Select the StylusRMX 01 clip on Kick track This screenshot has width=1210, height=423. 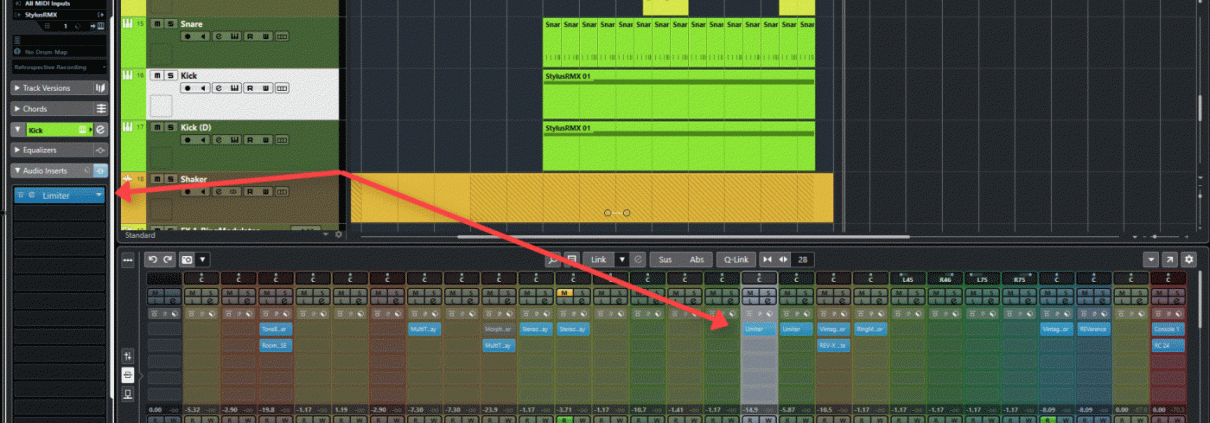coord(679,92)
